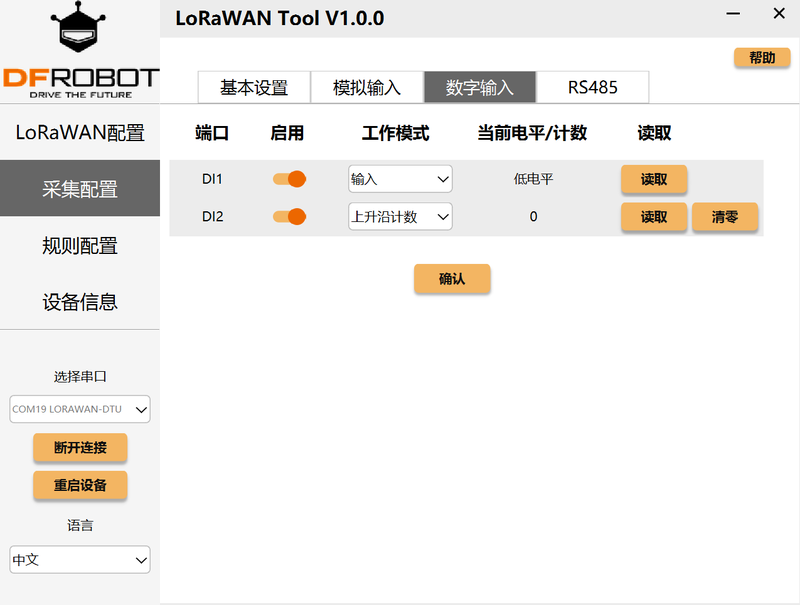Disable the DI2 enable switch
Viewport: 800px width, 605px height.
coord(289,216)
